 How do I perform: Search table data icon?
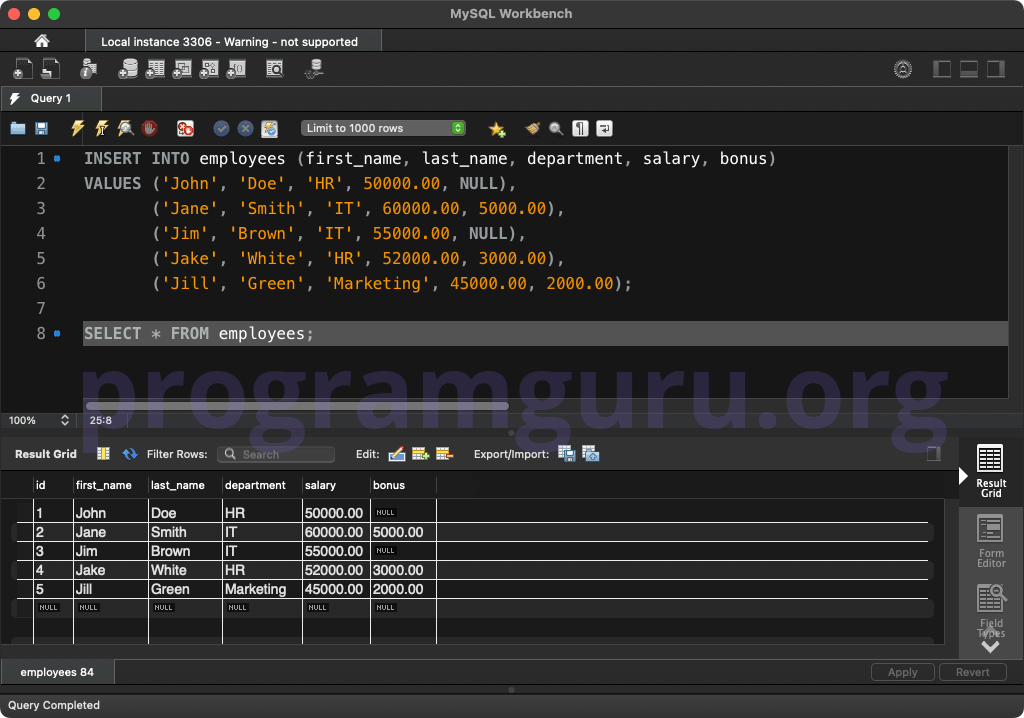(x=275, y=69)
